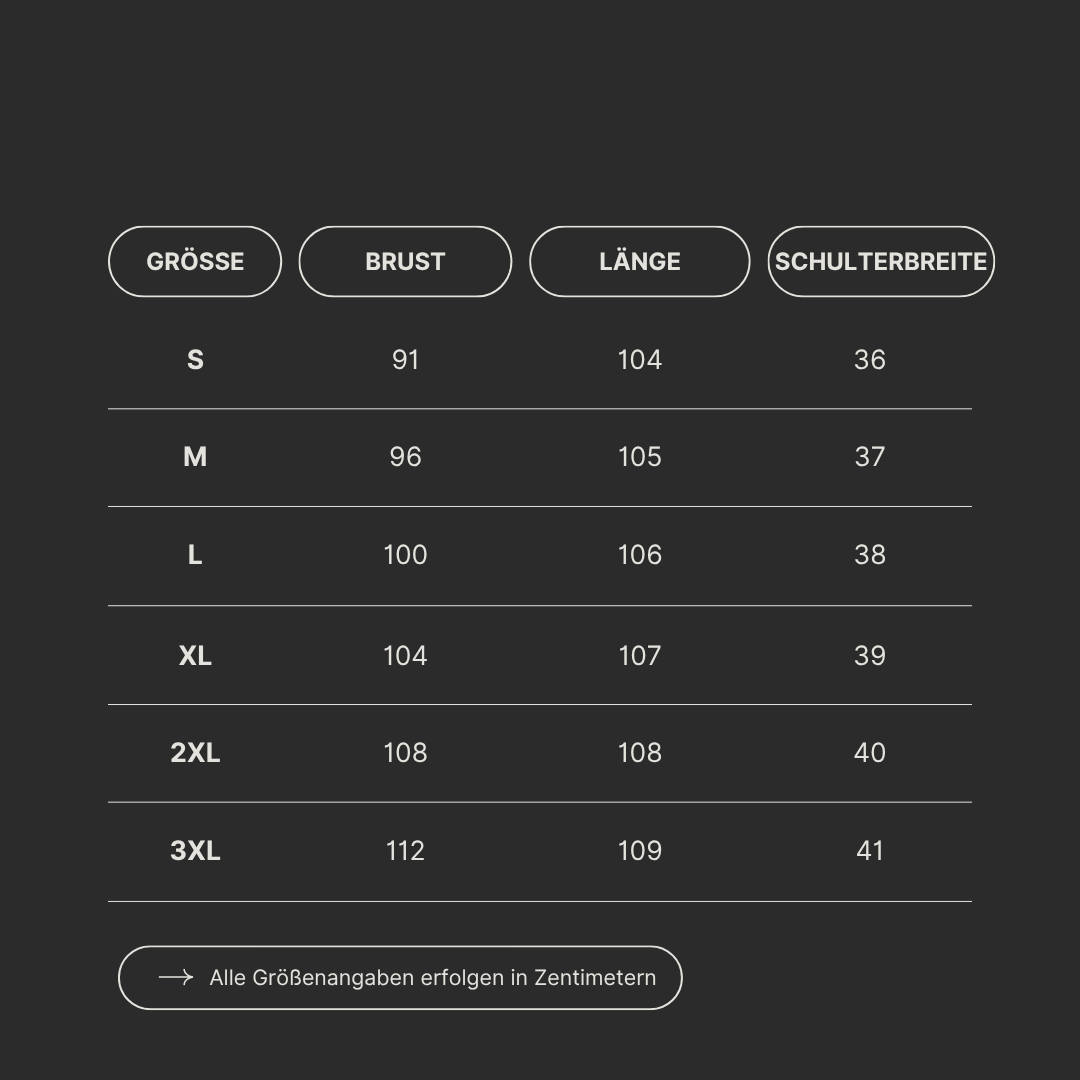Select size S row label

[x=195, y=360]
